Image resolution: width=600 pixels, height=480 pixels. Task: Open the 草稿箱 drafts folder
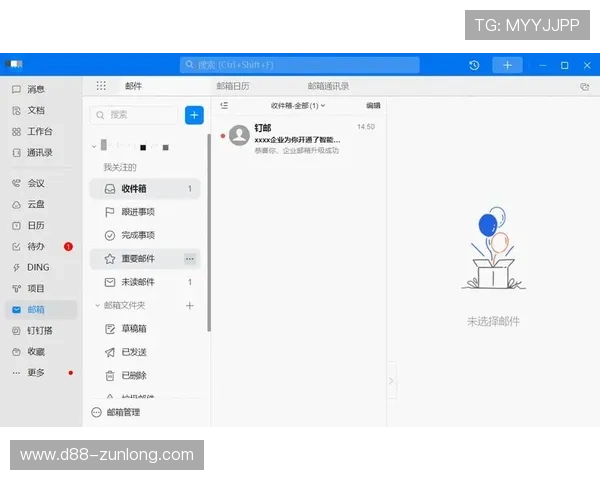coord(145,329)
